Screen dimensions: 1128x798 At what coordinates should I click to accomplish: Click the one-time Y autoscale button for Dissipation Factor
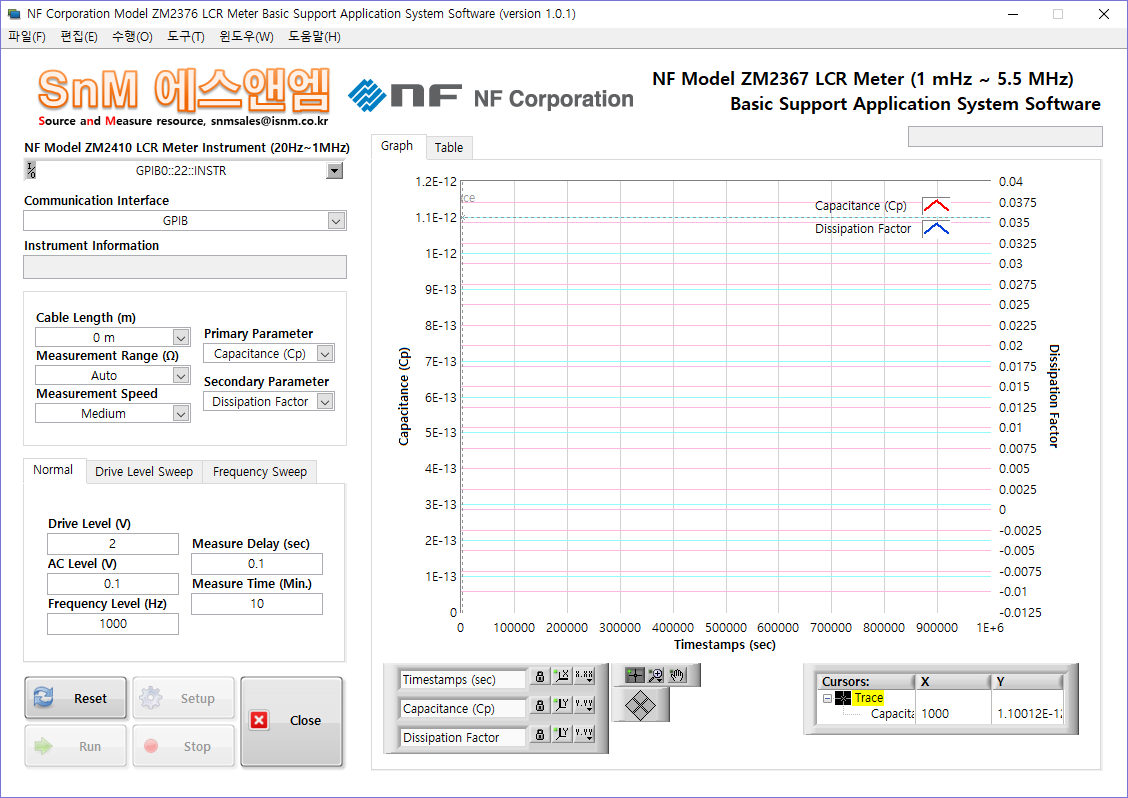click(561, 734)
